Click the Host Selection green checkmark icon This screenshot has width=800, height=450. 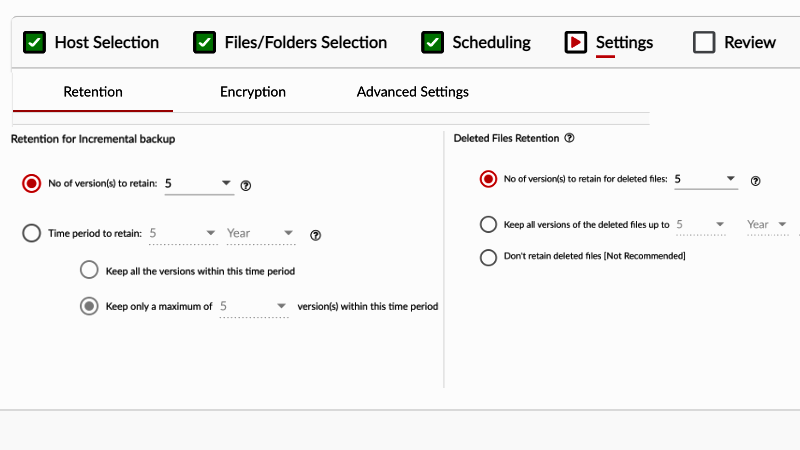(x=34, y=42)
